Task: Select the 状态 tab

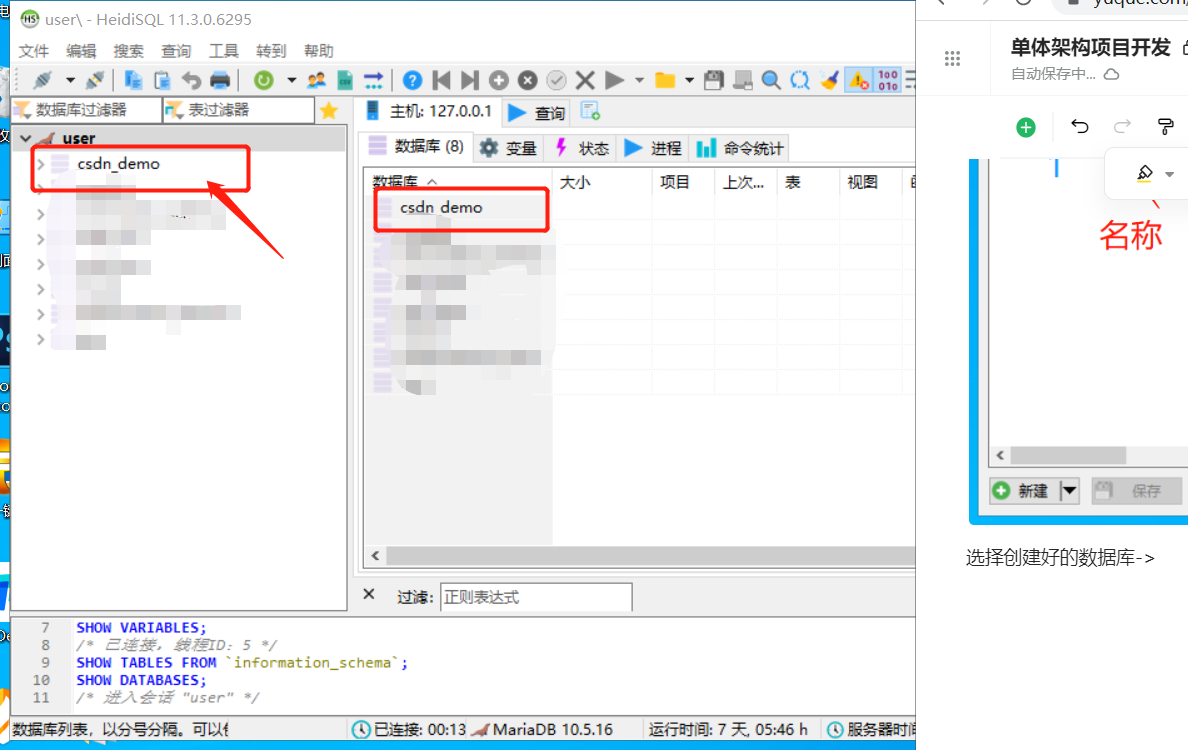Action: (582, 148)
